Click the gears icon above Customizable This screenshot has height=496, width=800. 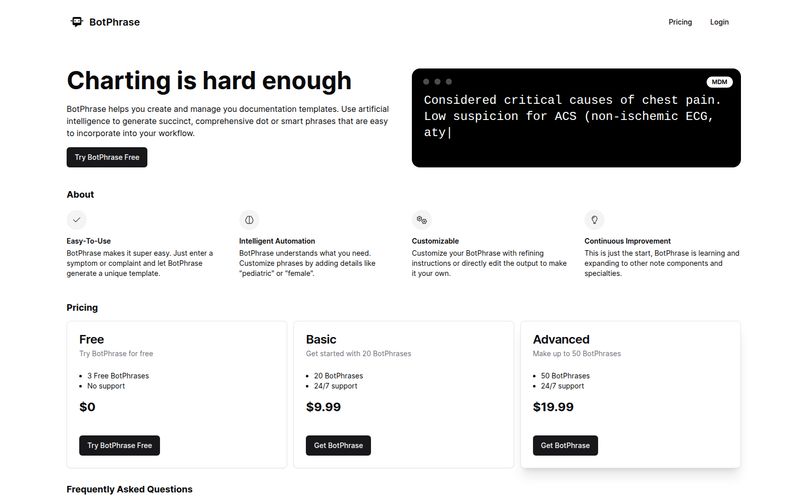421,220
